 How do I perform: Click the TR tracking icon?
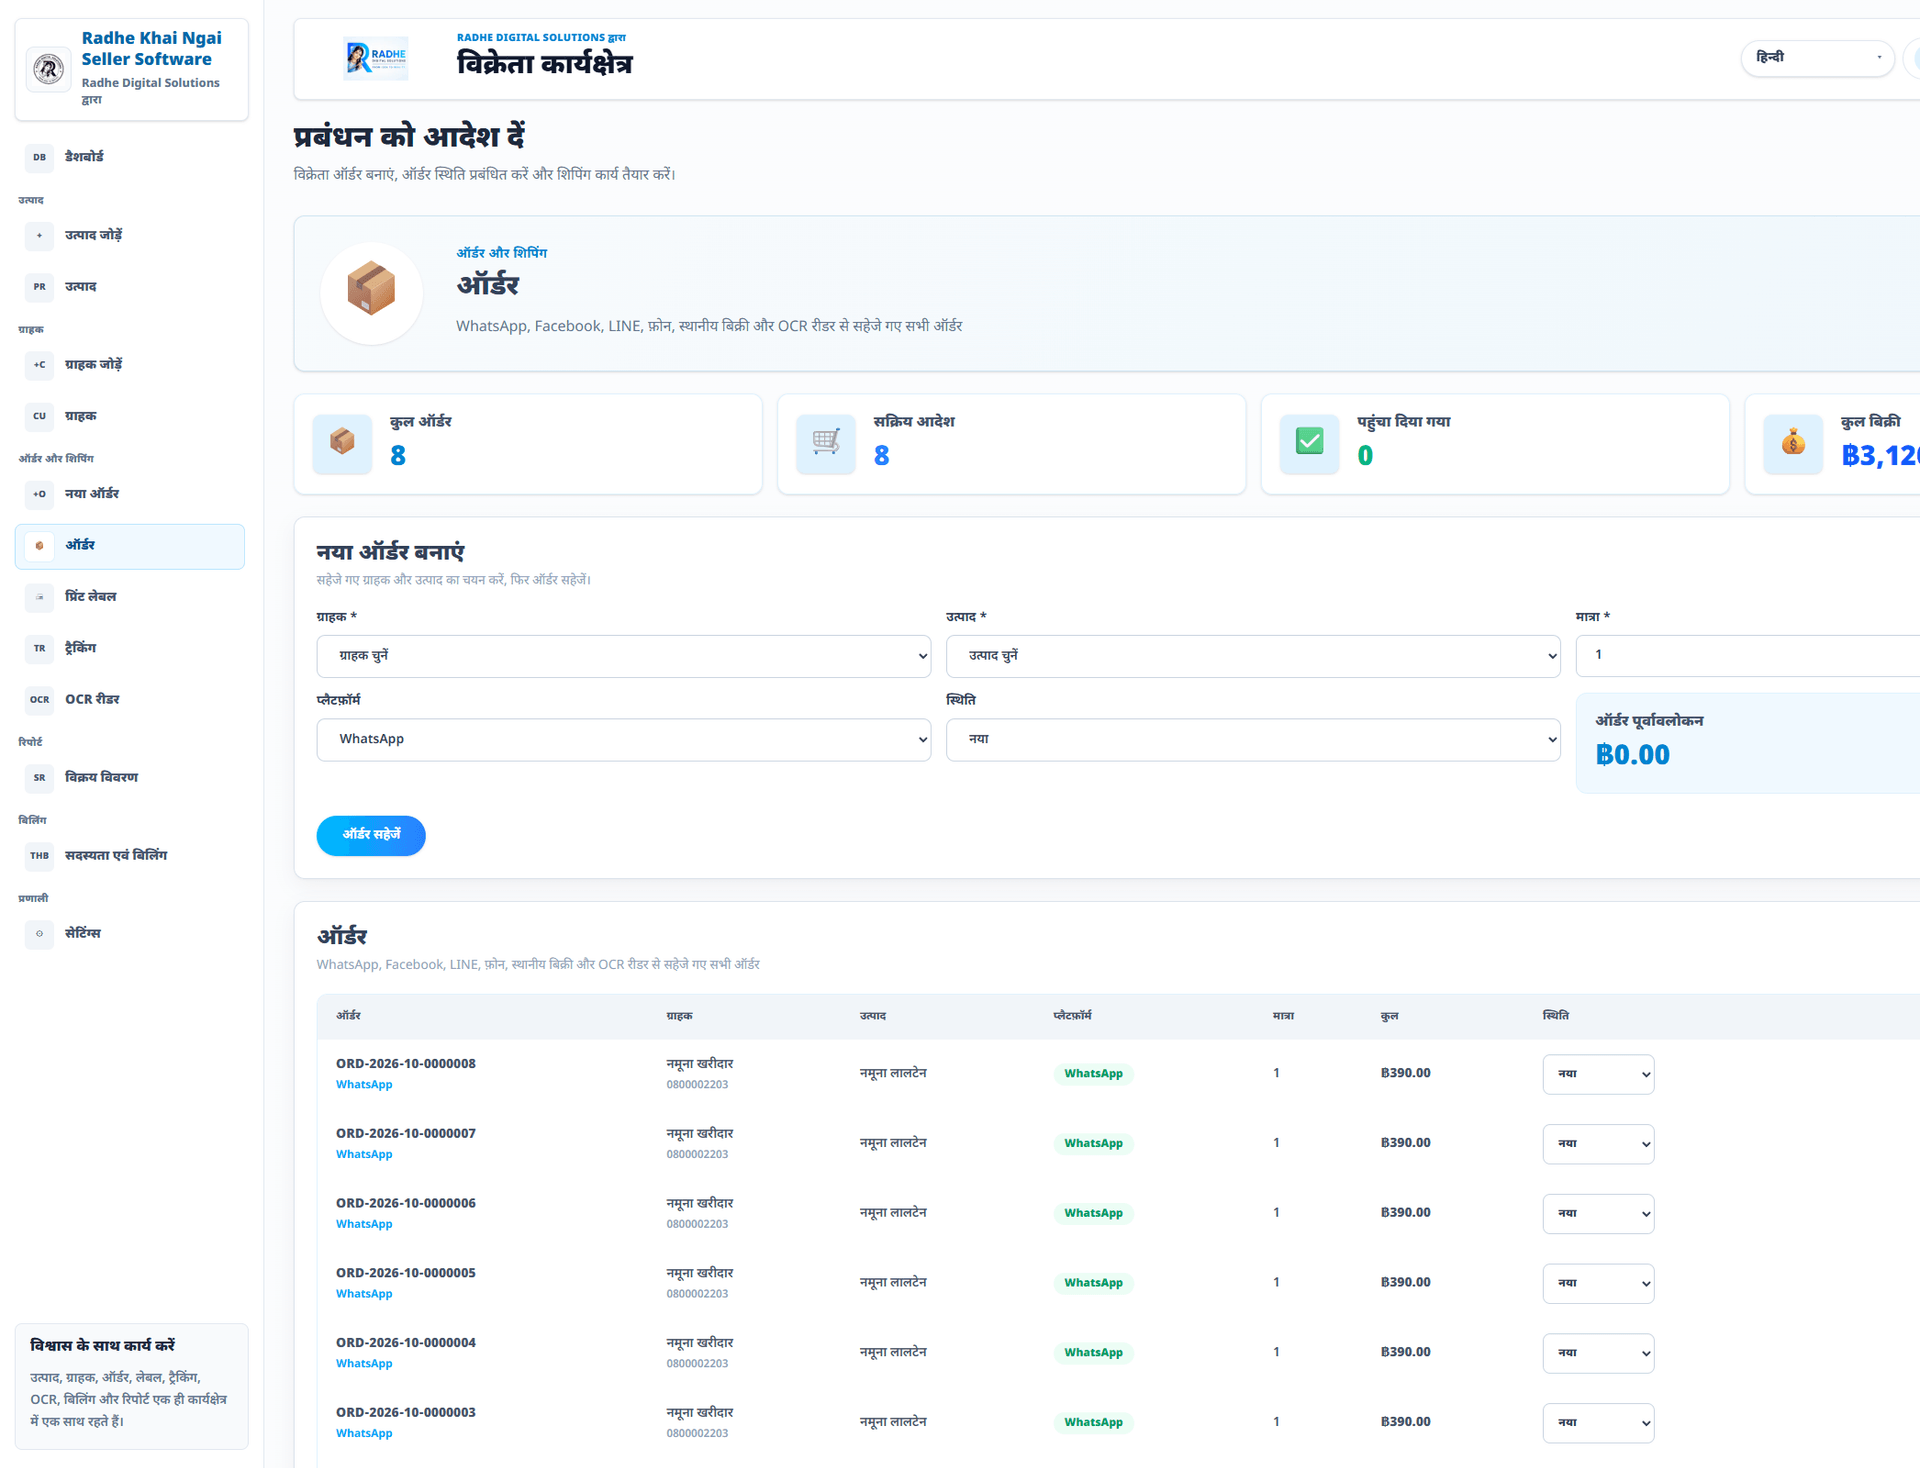(39, 649)
